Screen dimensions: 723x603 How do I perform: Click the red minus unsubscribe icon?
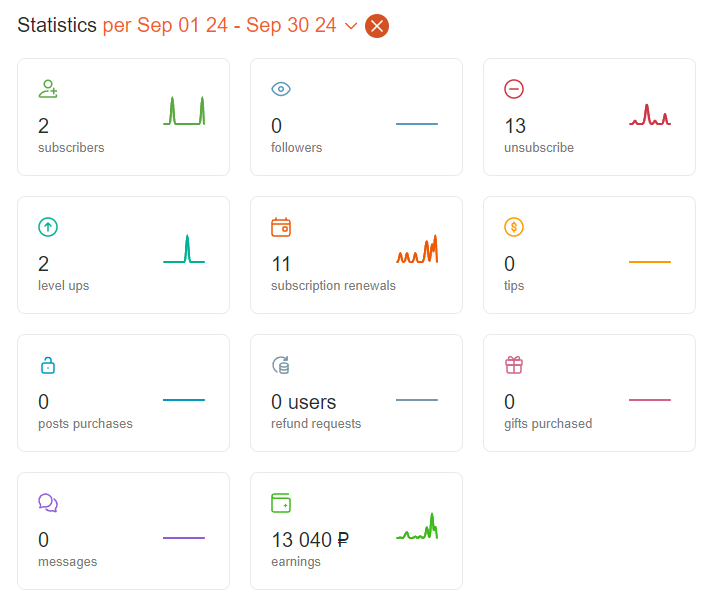pos(514,89)
